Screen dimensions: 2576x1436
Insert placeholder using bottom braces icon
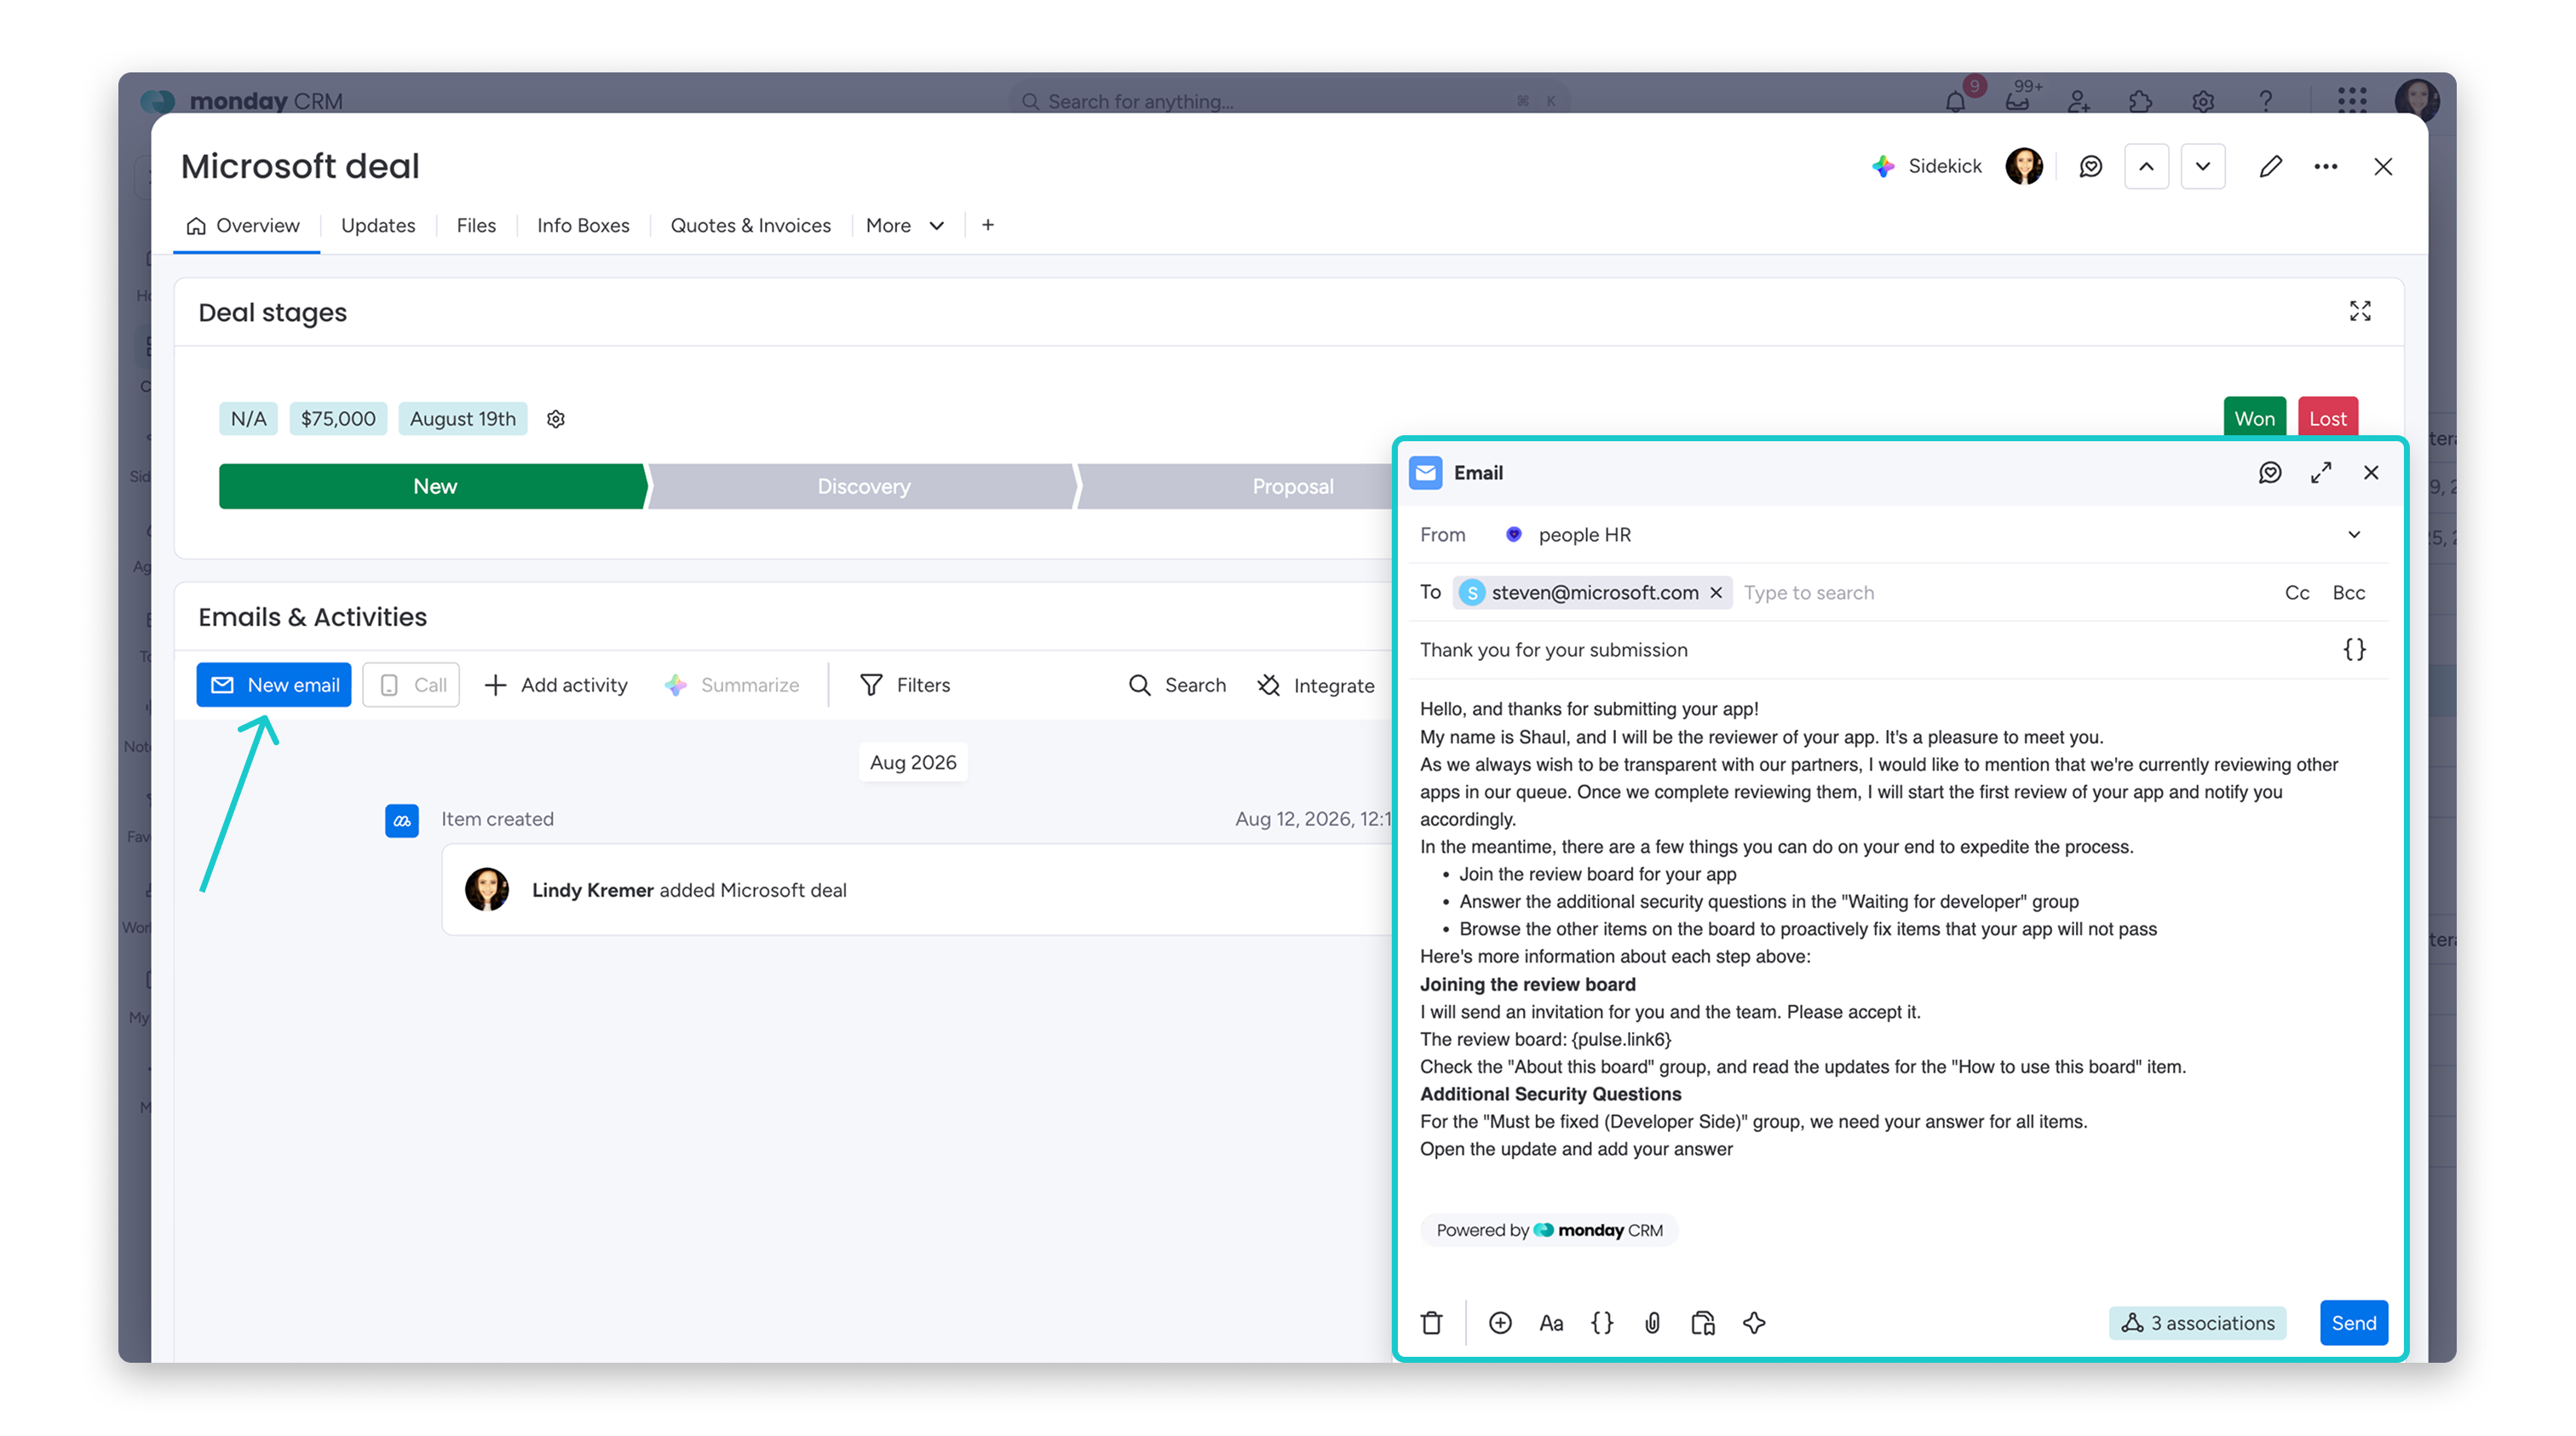1601,1323
